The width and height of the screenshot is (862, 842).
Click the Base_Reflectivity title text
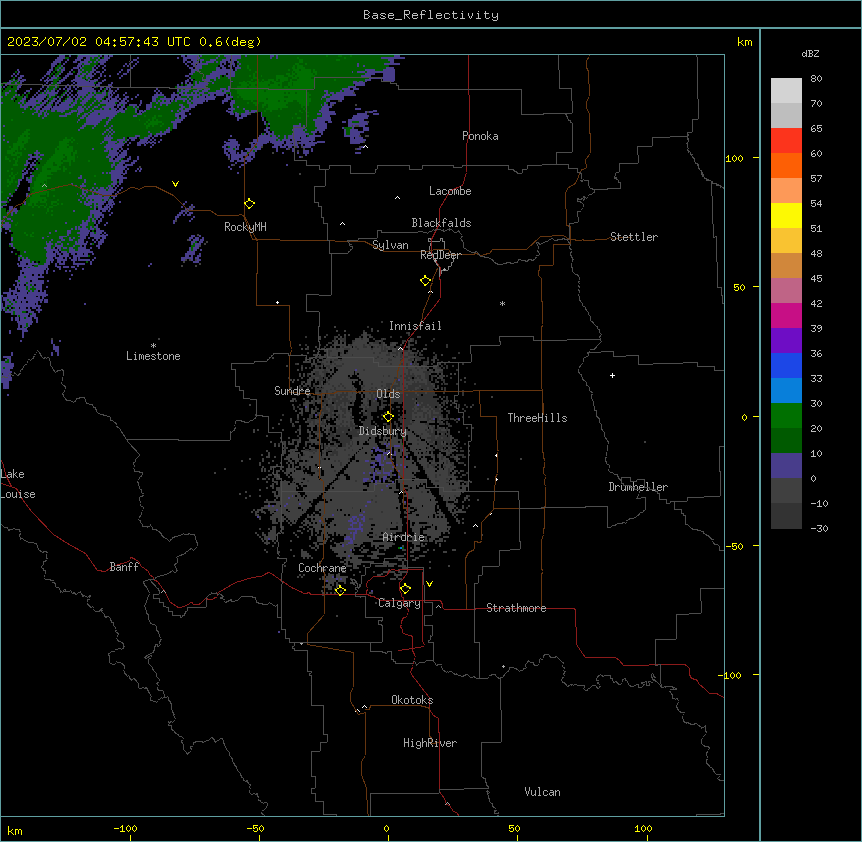[430, 15]
